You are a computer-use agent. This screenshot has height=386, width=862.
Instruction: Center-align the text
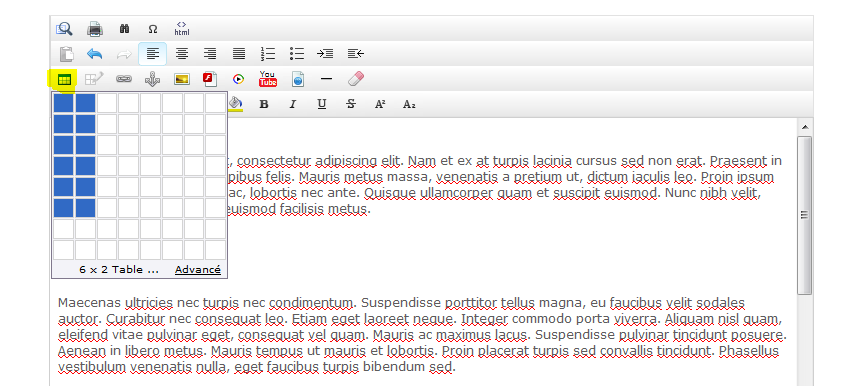click(181, 54)
